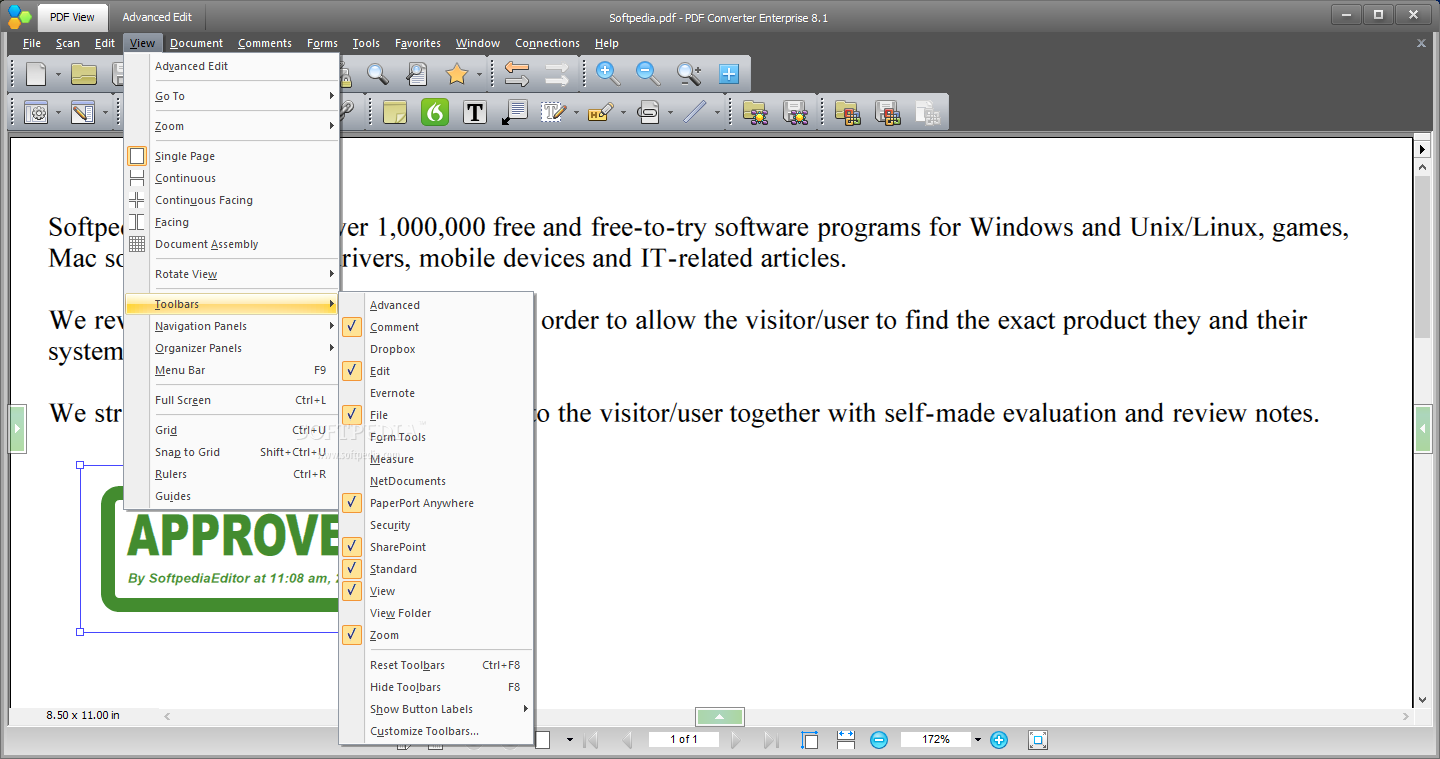Image resolution: width=1440 pixels, height=759 pixels.
Task: Click the Favorites star icon
Action: [x=457, y=74]
